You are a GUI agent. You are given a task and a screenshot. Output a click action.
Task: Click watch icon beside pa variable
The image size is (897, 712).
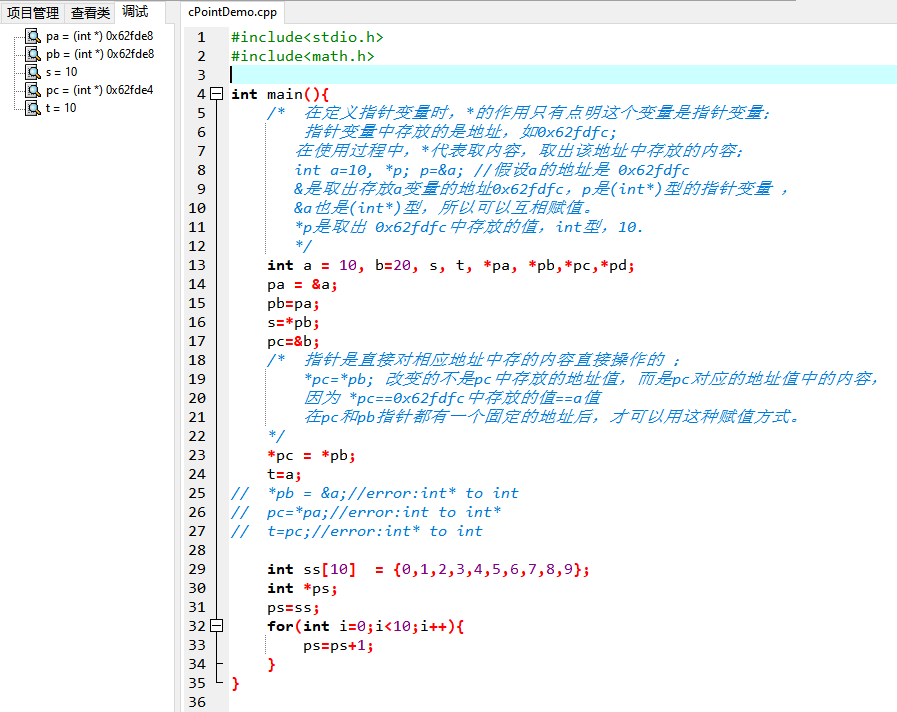pos(33,36)
